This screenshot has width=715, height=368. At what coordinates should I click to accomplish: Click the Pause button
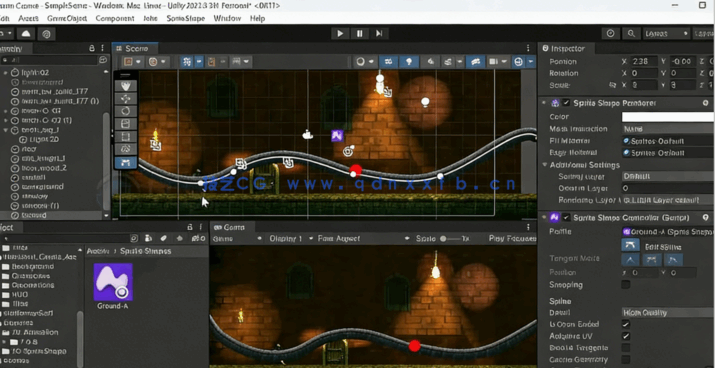[x=359, y=33]
